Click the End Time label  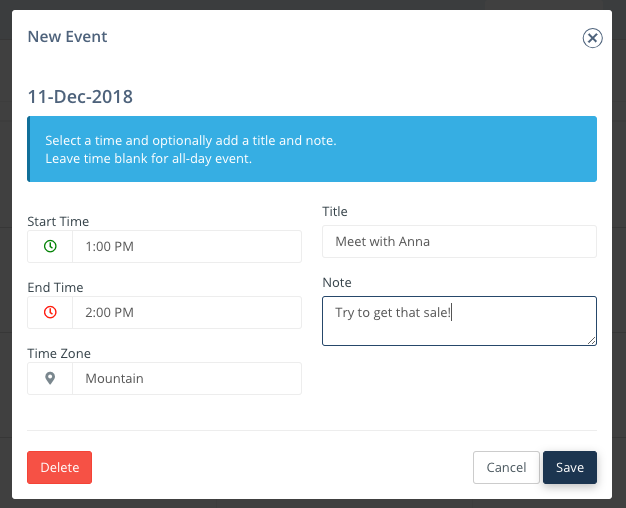click(55, 287)
